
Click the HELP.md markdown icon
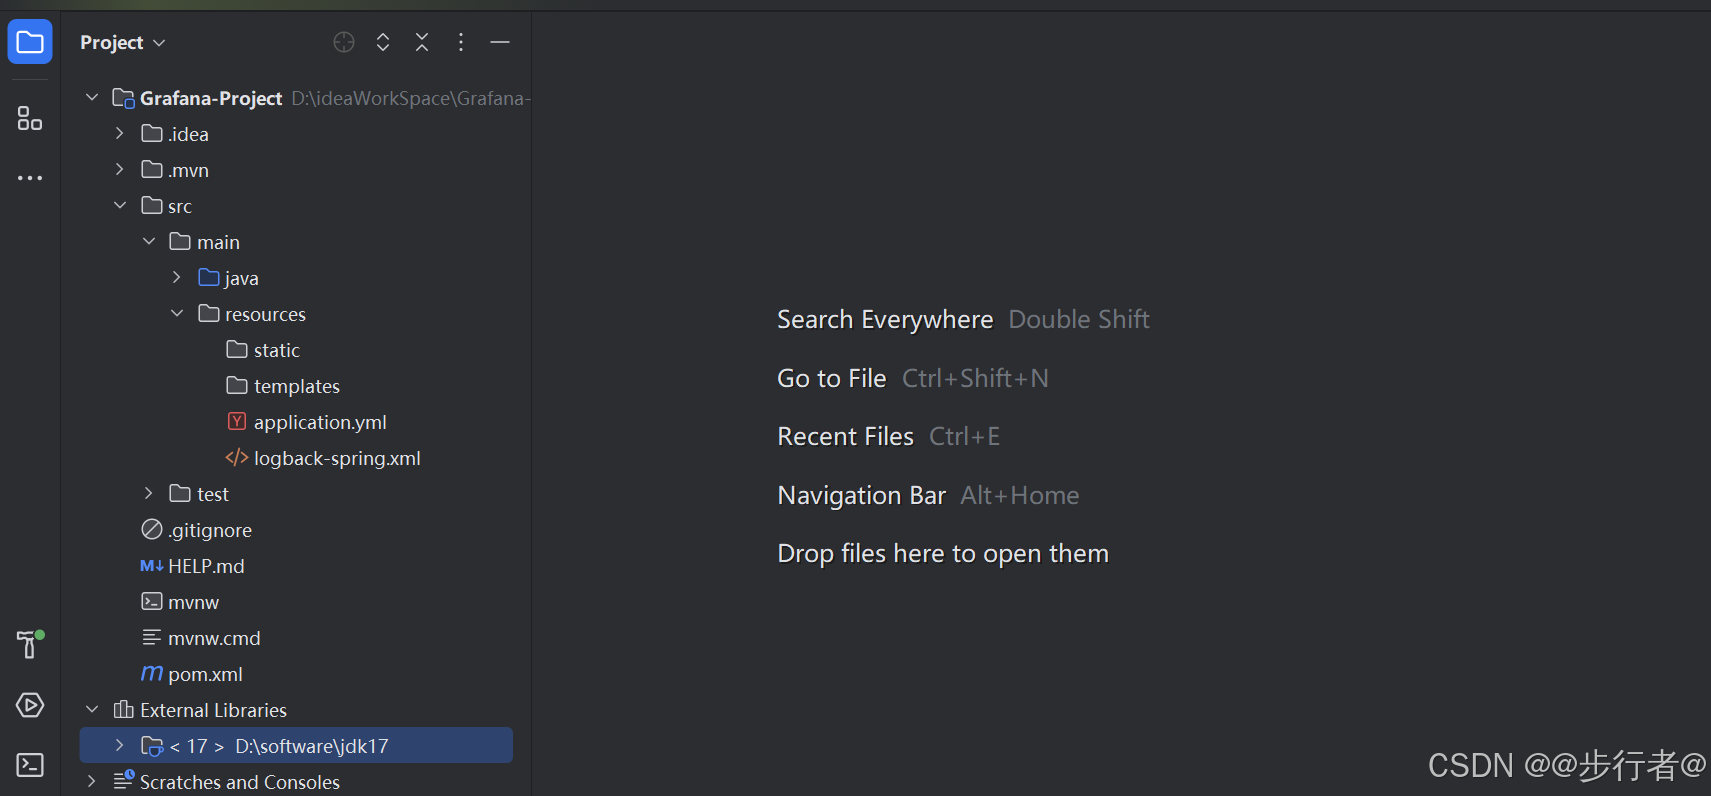pyautogui.click(x=152, y=566)
